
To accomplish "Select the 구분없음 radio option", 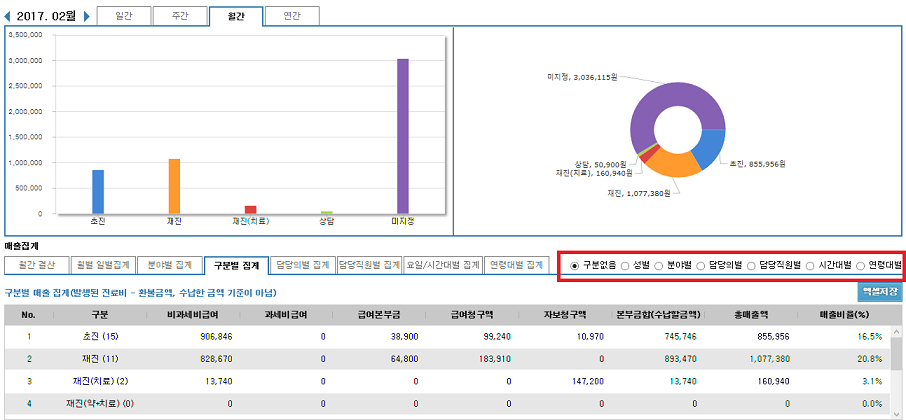I will pyautogui.click(x=574, y=265).
